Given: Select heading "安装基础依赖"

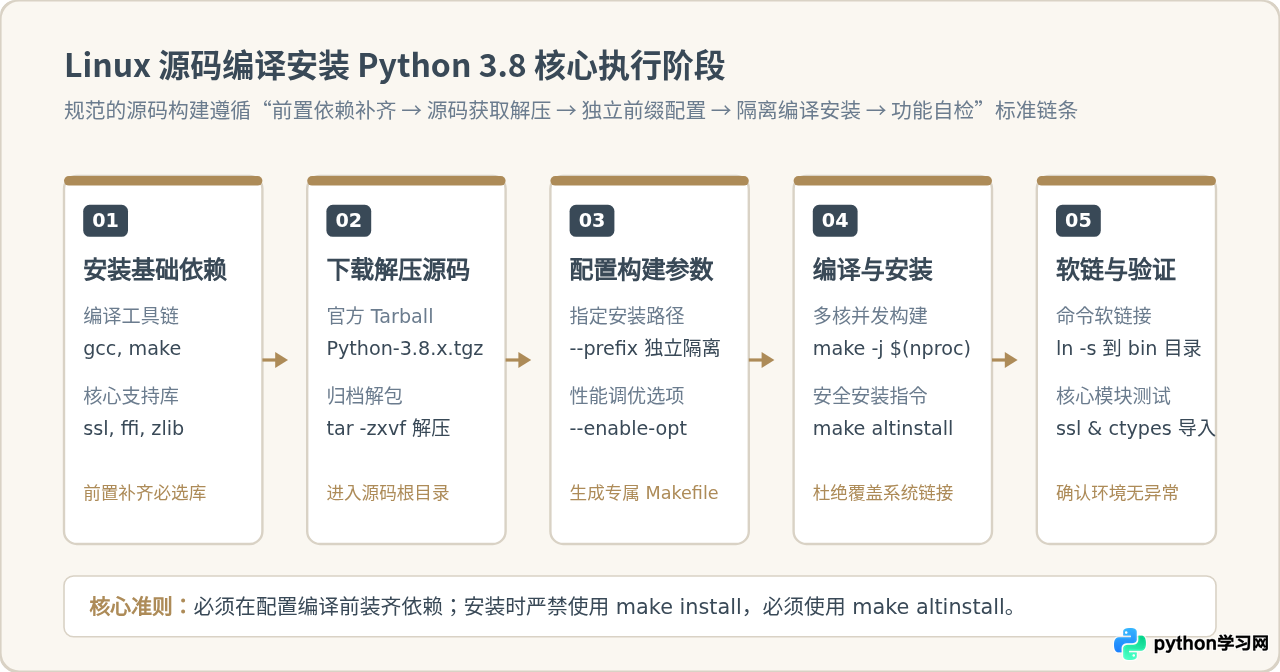Looking at the screenshot, I should click(x=155, y=270).
